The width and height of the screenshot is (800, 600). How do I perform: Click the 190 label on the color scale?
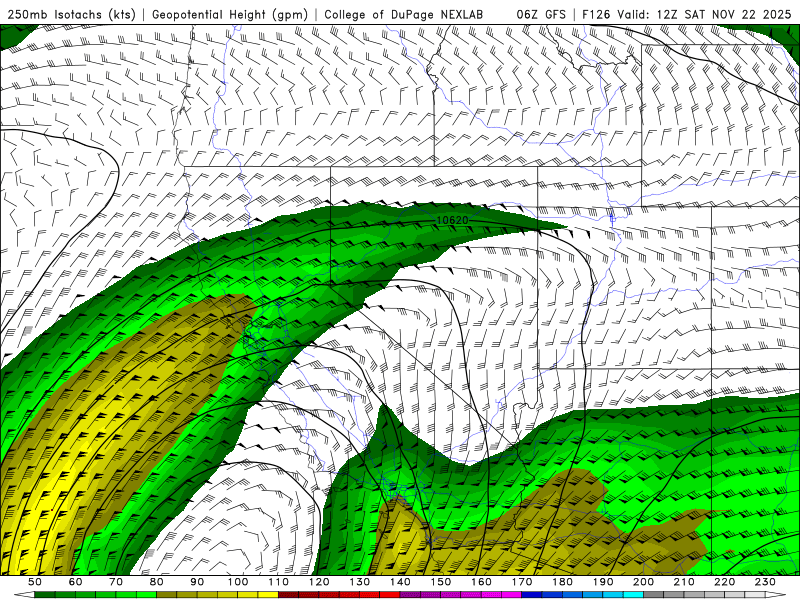tap(603, 582)
